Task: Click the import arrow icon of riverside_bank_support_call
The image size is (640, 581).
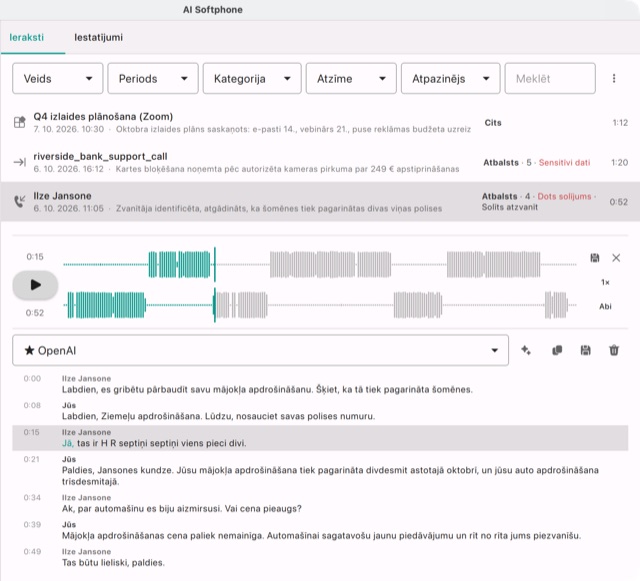Action: coord(20,163)
